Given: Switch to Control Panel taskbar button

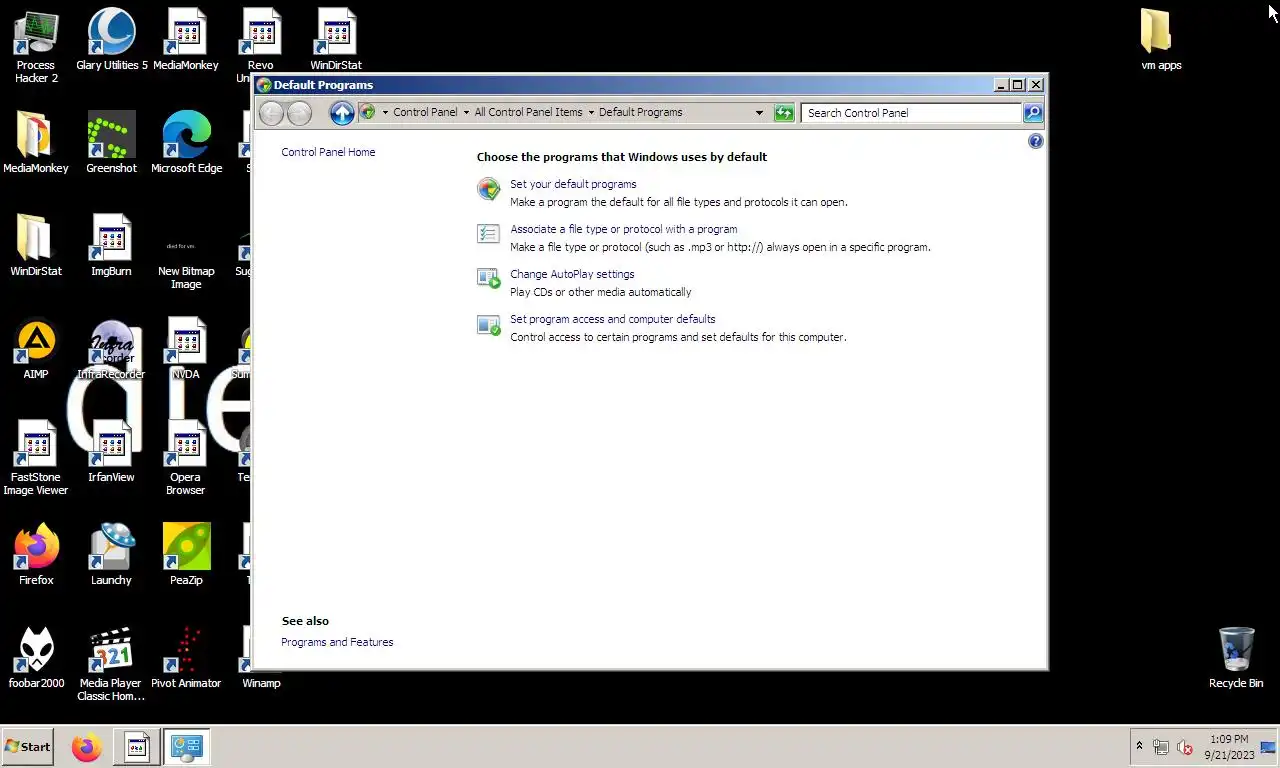Looking at the screenshot, I should 186,747.
